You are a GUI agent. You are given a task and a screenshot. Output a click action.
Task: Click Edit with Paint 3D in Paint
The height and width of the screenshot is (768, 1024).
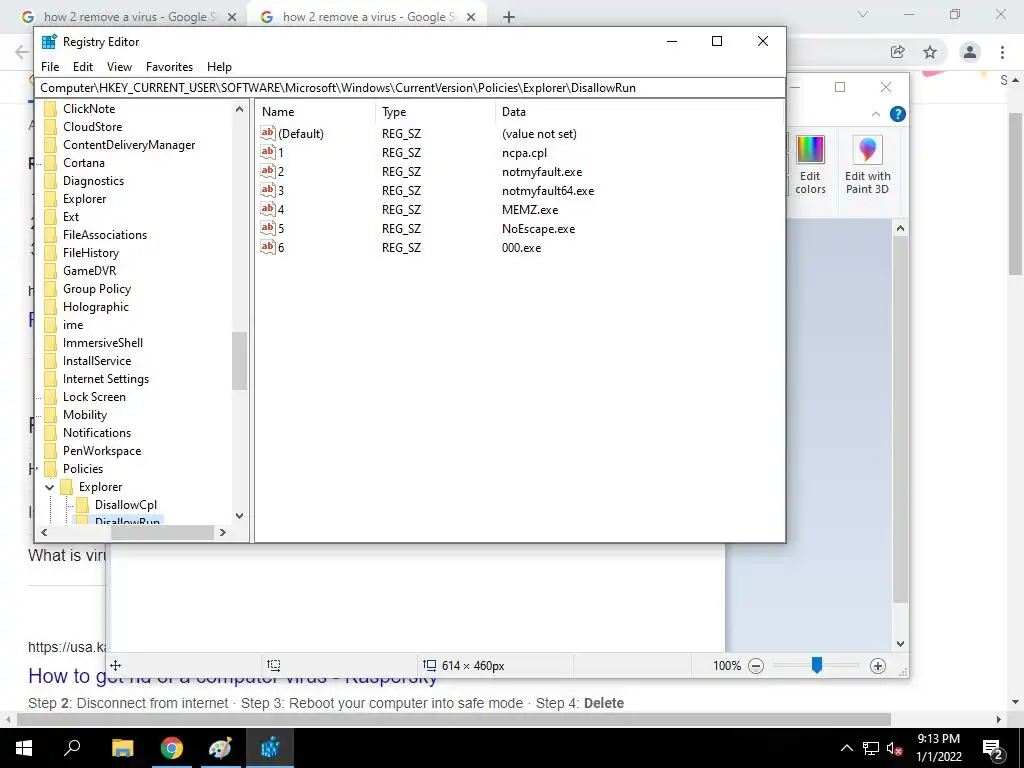point(867,165)
